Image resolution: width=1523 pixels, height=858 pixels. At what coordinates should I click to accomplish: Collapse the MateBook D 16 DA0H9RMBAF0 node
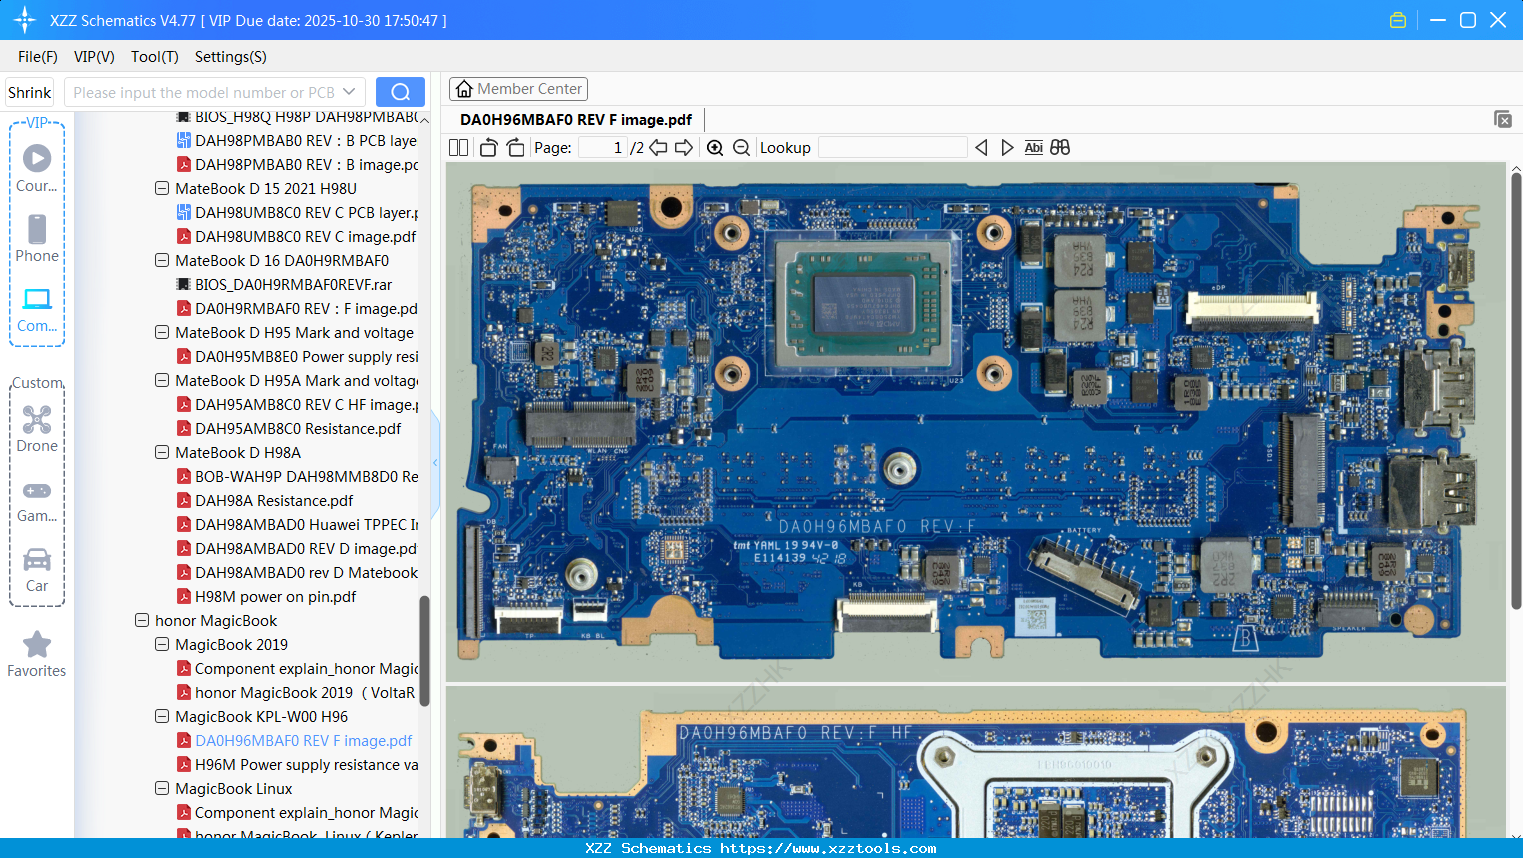pyautogui.click(x=162, y=260)
